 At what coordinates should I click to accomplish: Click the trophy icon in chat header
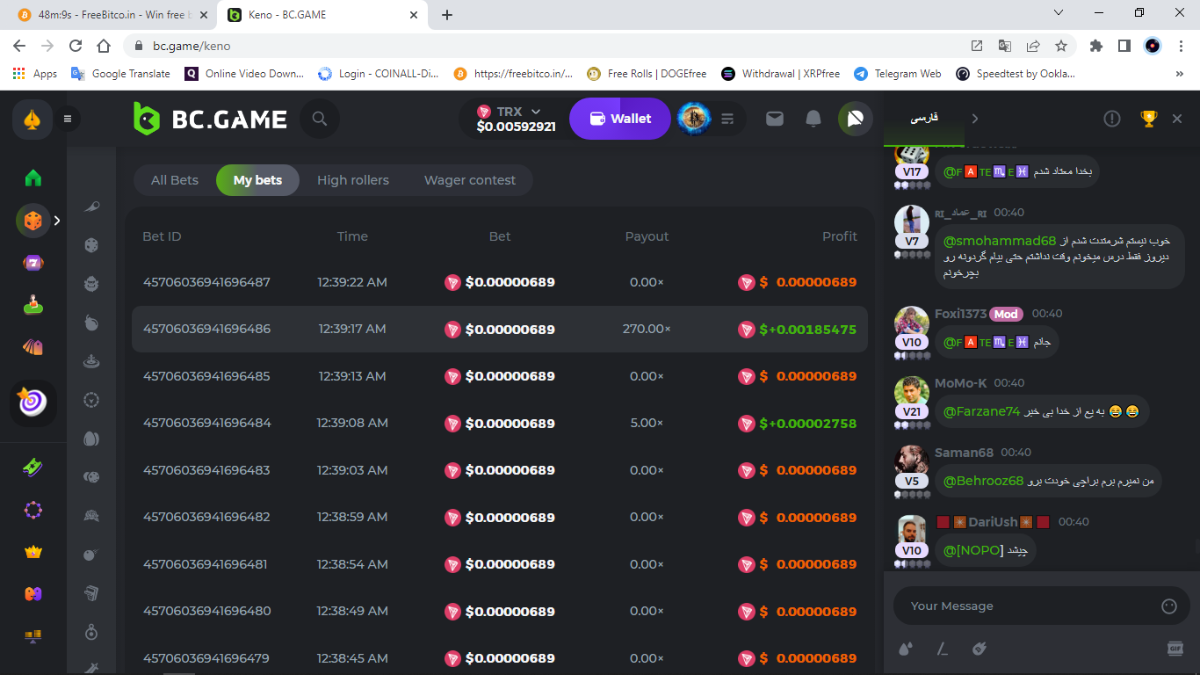(1148, 119)
